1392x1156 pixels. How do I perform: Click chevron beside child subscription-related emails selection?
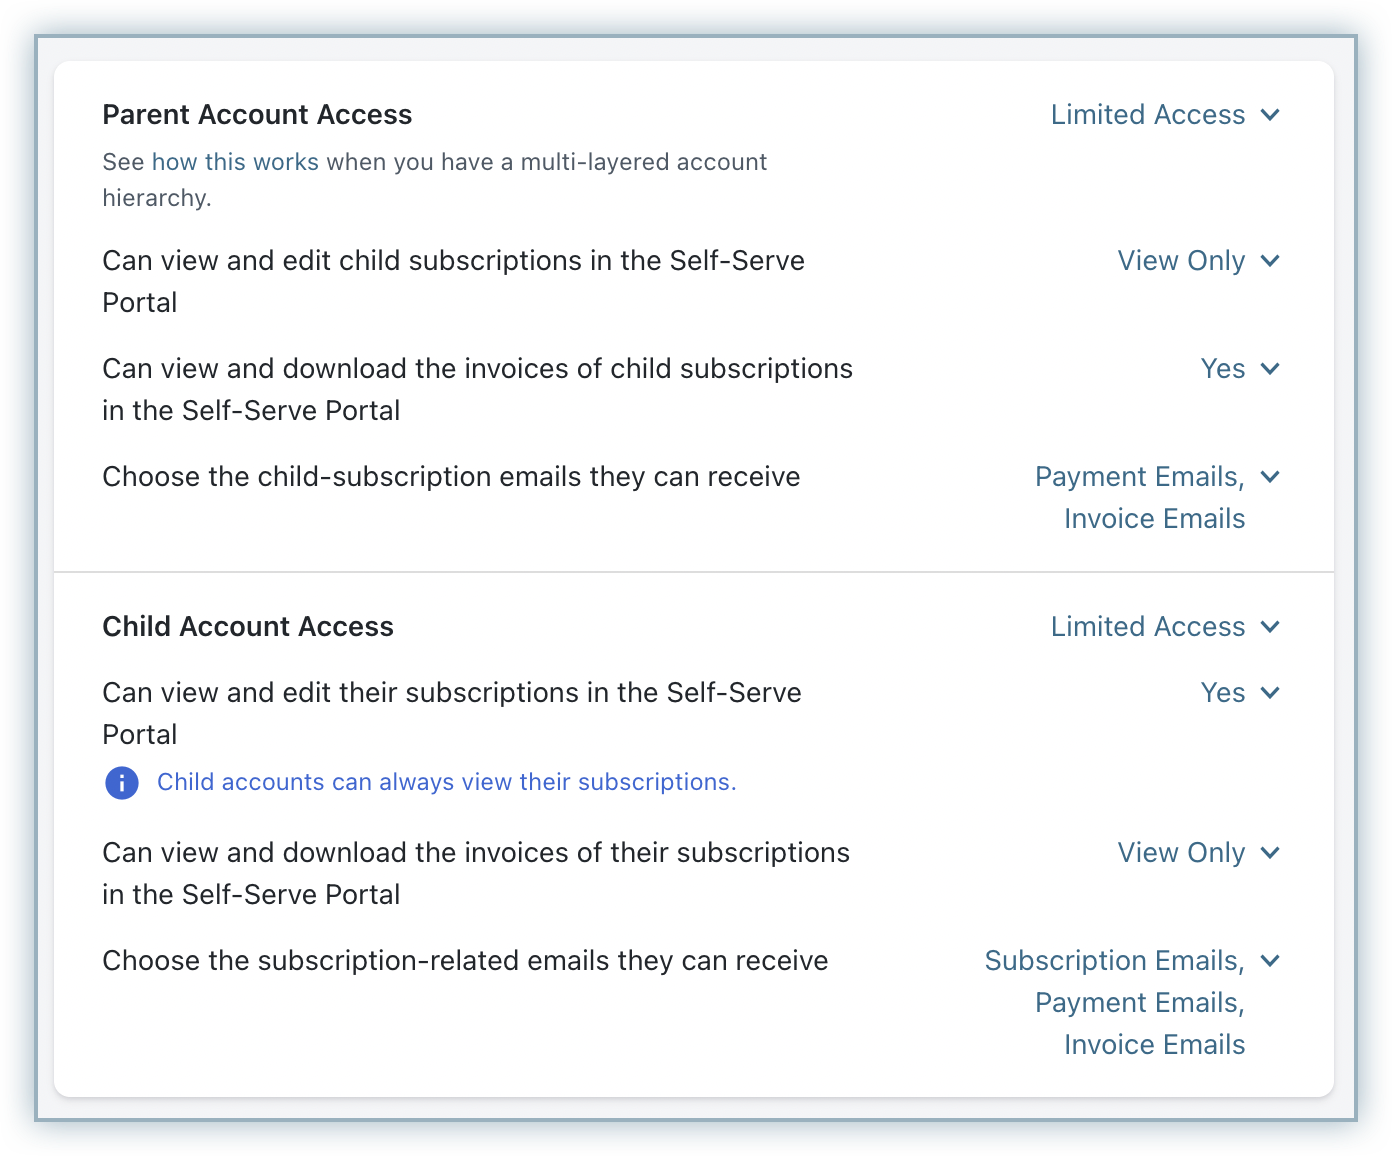pos(1270,961)
